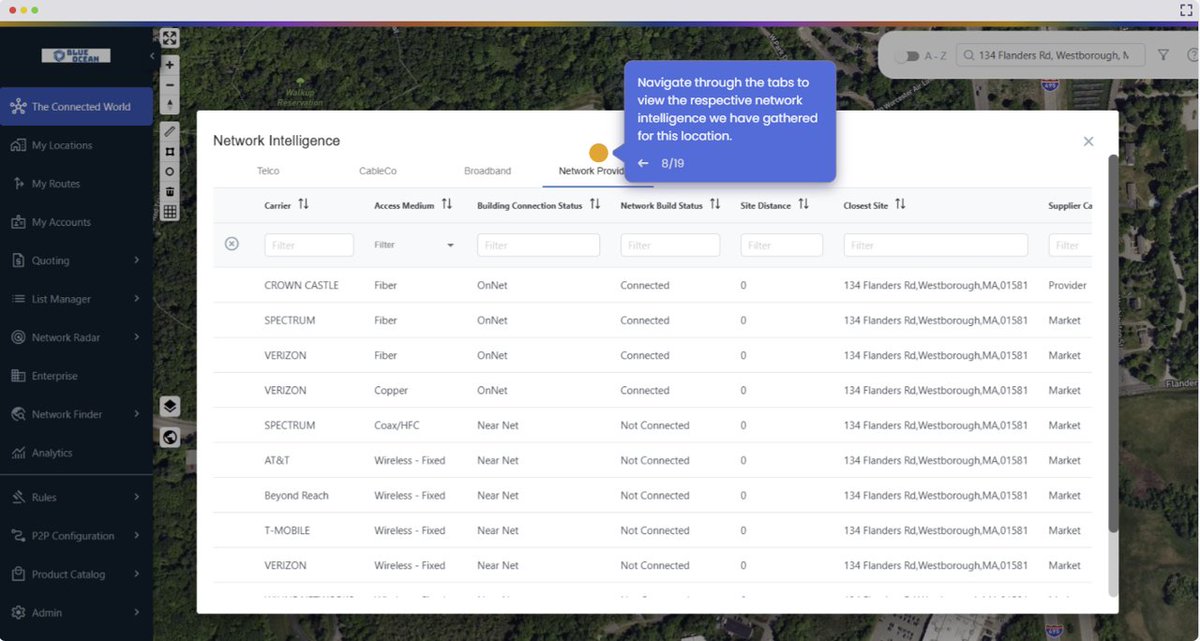Expand the P2P Configuration menu
Viewport: 1200px width, 641px height.
coord(136,536)
